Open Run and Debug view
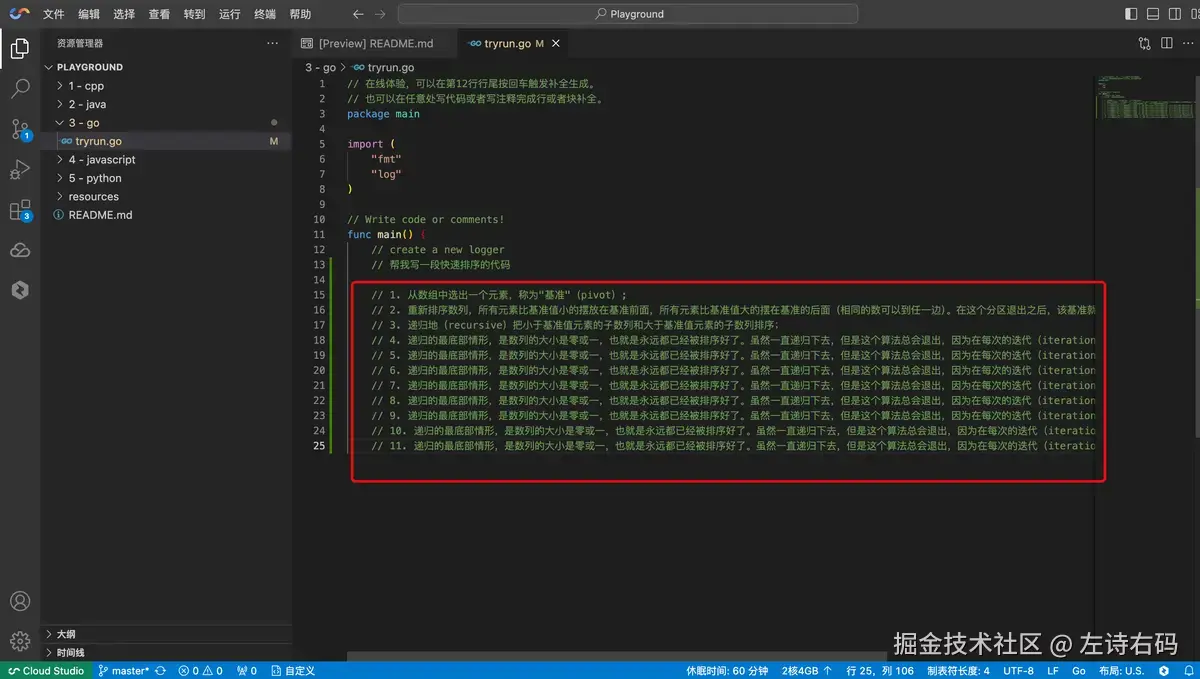Viewport: 1200px width, 679px height. click(20, 169)
